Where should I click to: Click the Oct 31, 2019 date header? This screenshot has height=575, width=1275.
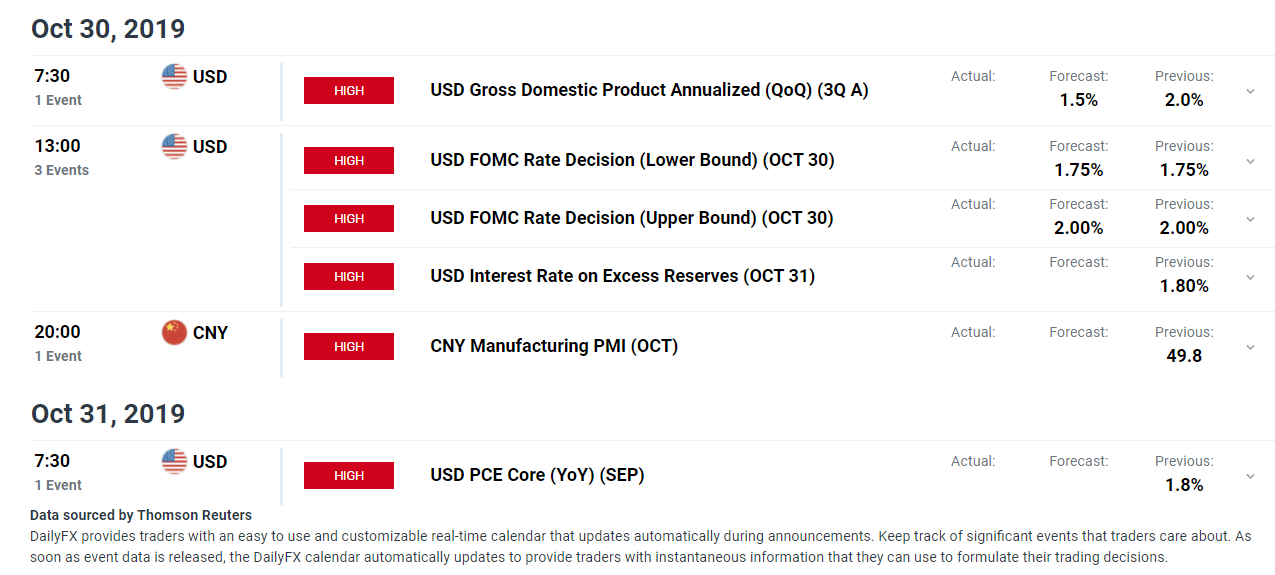(x=107, y=414)
